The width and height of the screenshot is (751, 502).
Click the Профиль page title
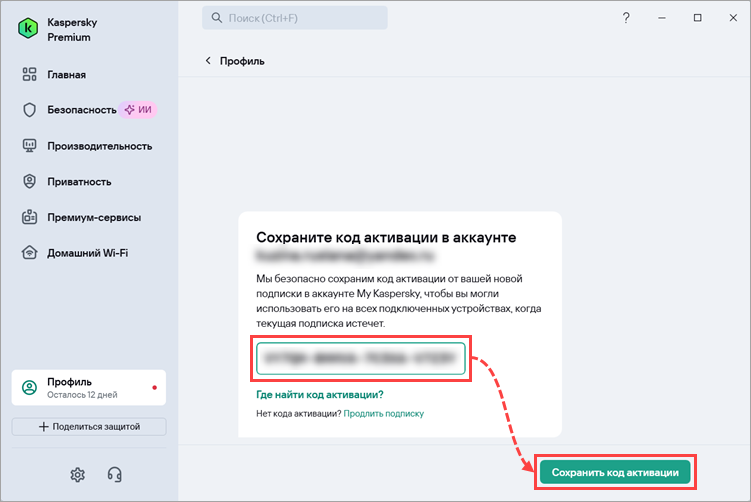242,61
